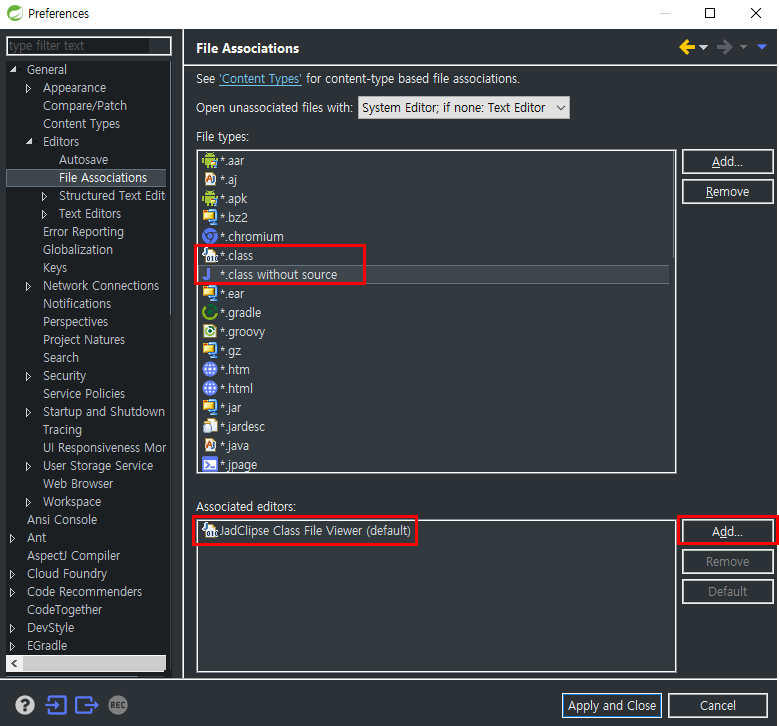Click the type filter text field

pyautogui.click(x=89, y=46)
